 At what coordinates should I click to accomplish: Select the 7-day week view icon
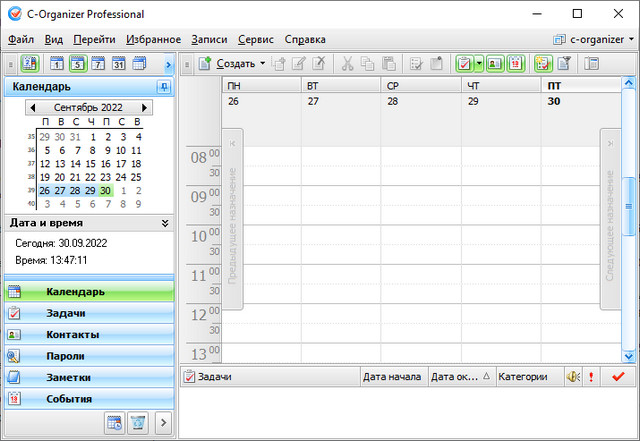98,64
